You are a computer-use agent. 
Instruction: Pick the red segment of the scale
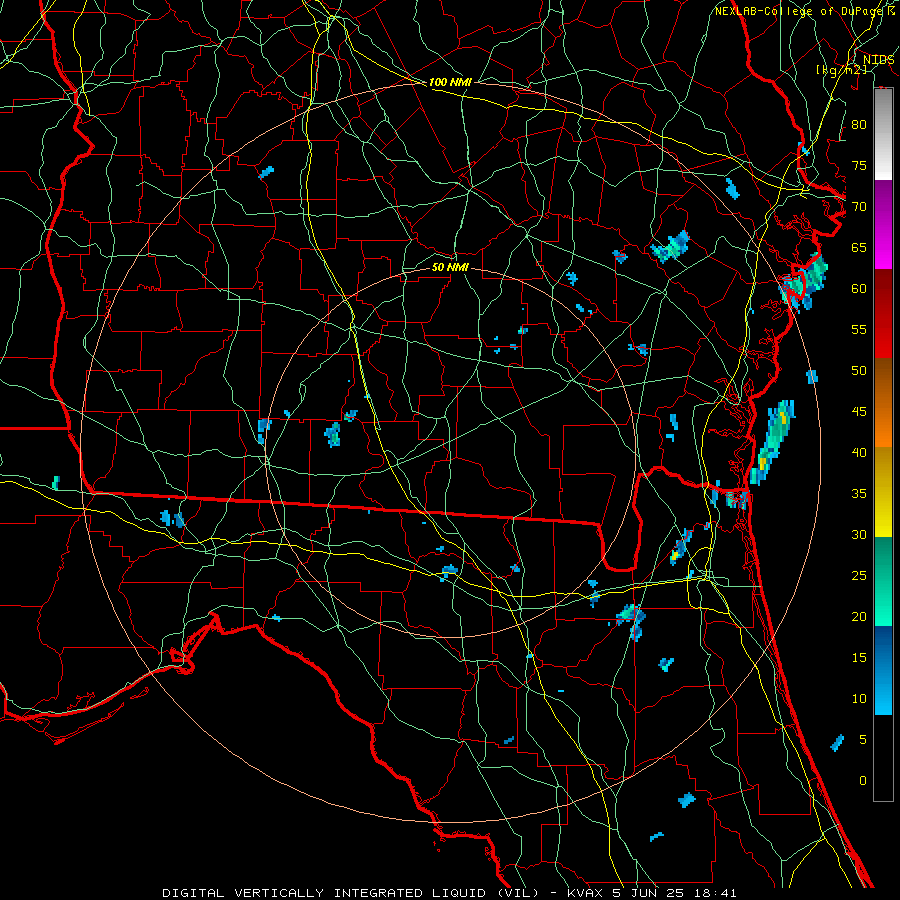(x=883, y=314)
